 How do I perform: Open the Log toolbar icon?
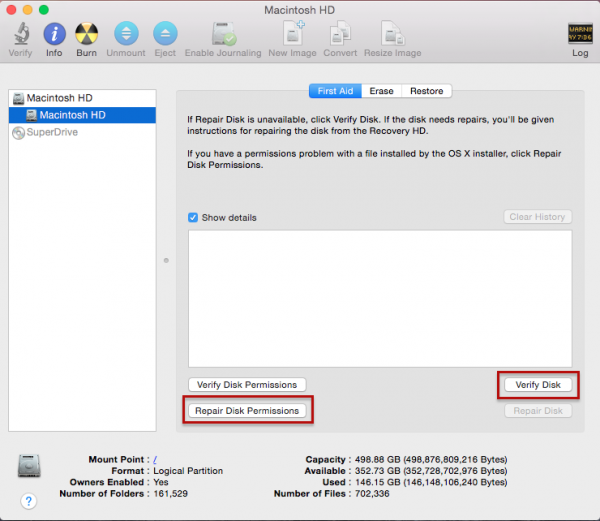tap(580, 34)
